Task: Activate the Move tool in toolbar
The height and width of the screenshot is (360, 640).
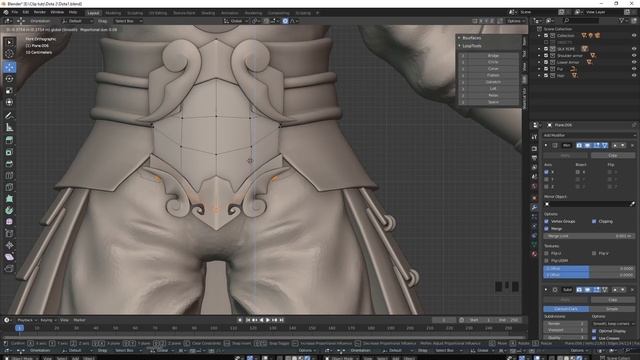Action: coord(9,67)
